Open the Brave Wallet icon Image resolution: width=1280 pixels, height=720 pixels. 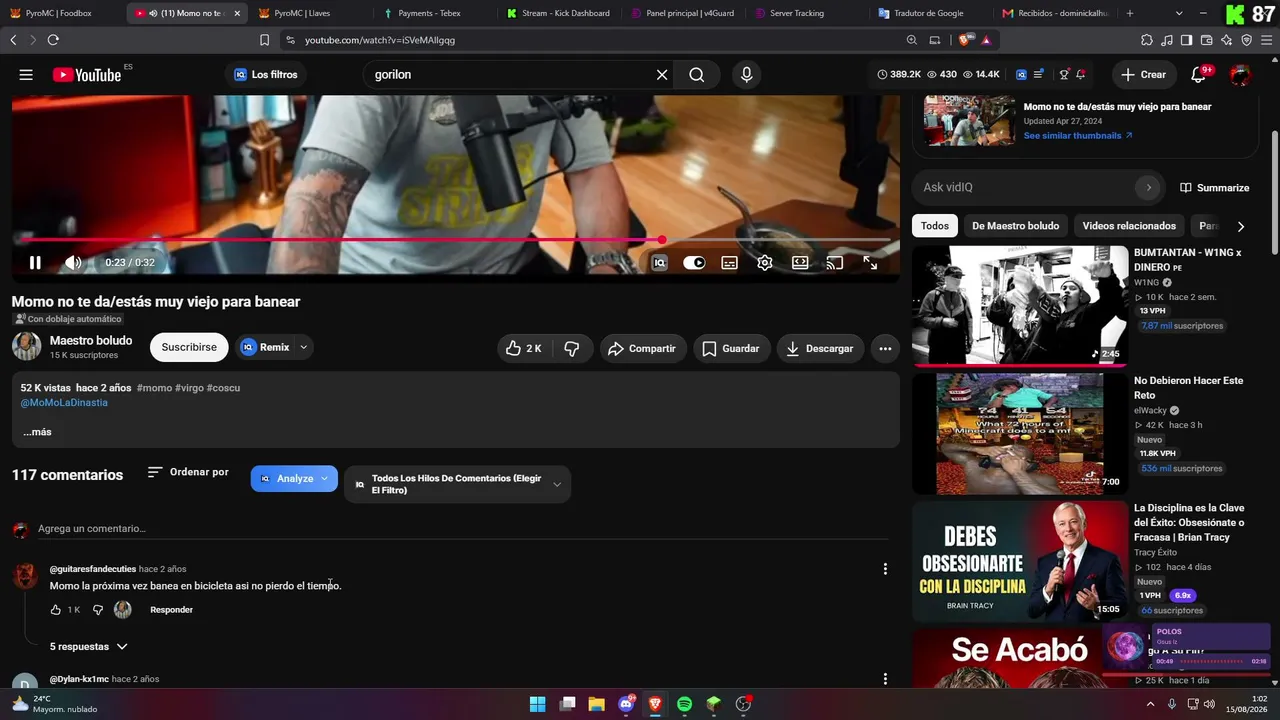1207,40
